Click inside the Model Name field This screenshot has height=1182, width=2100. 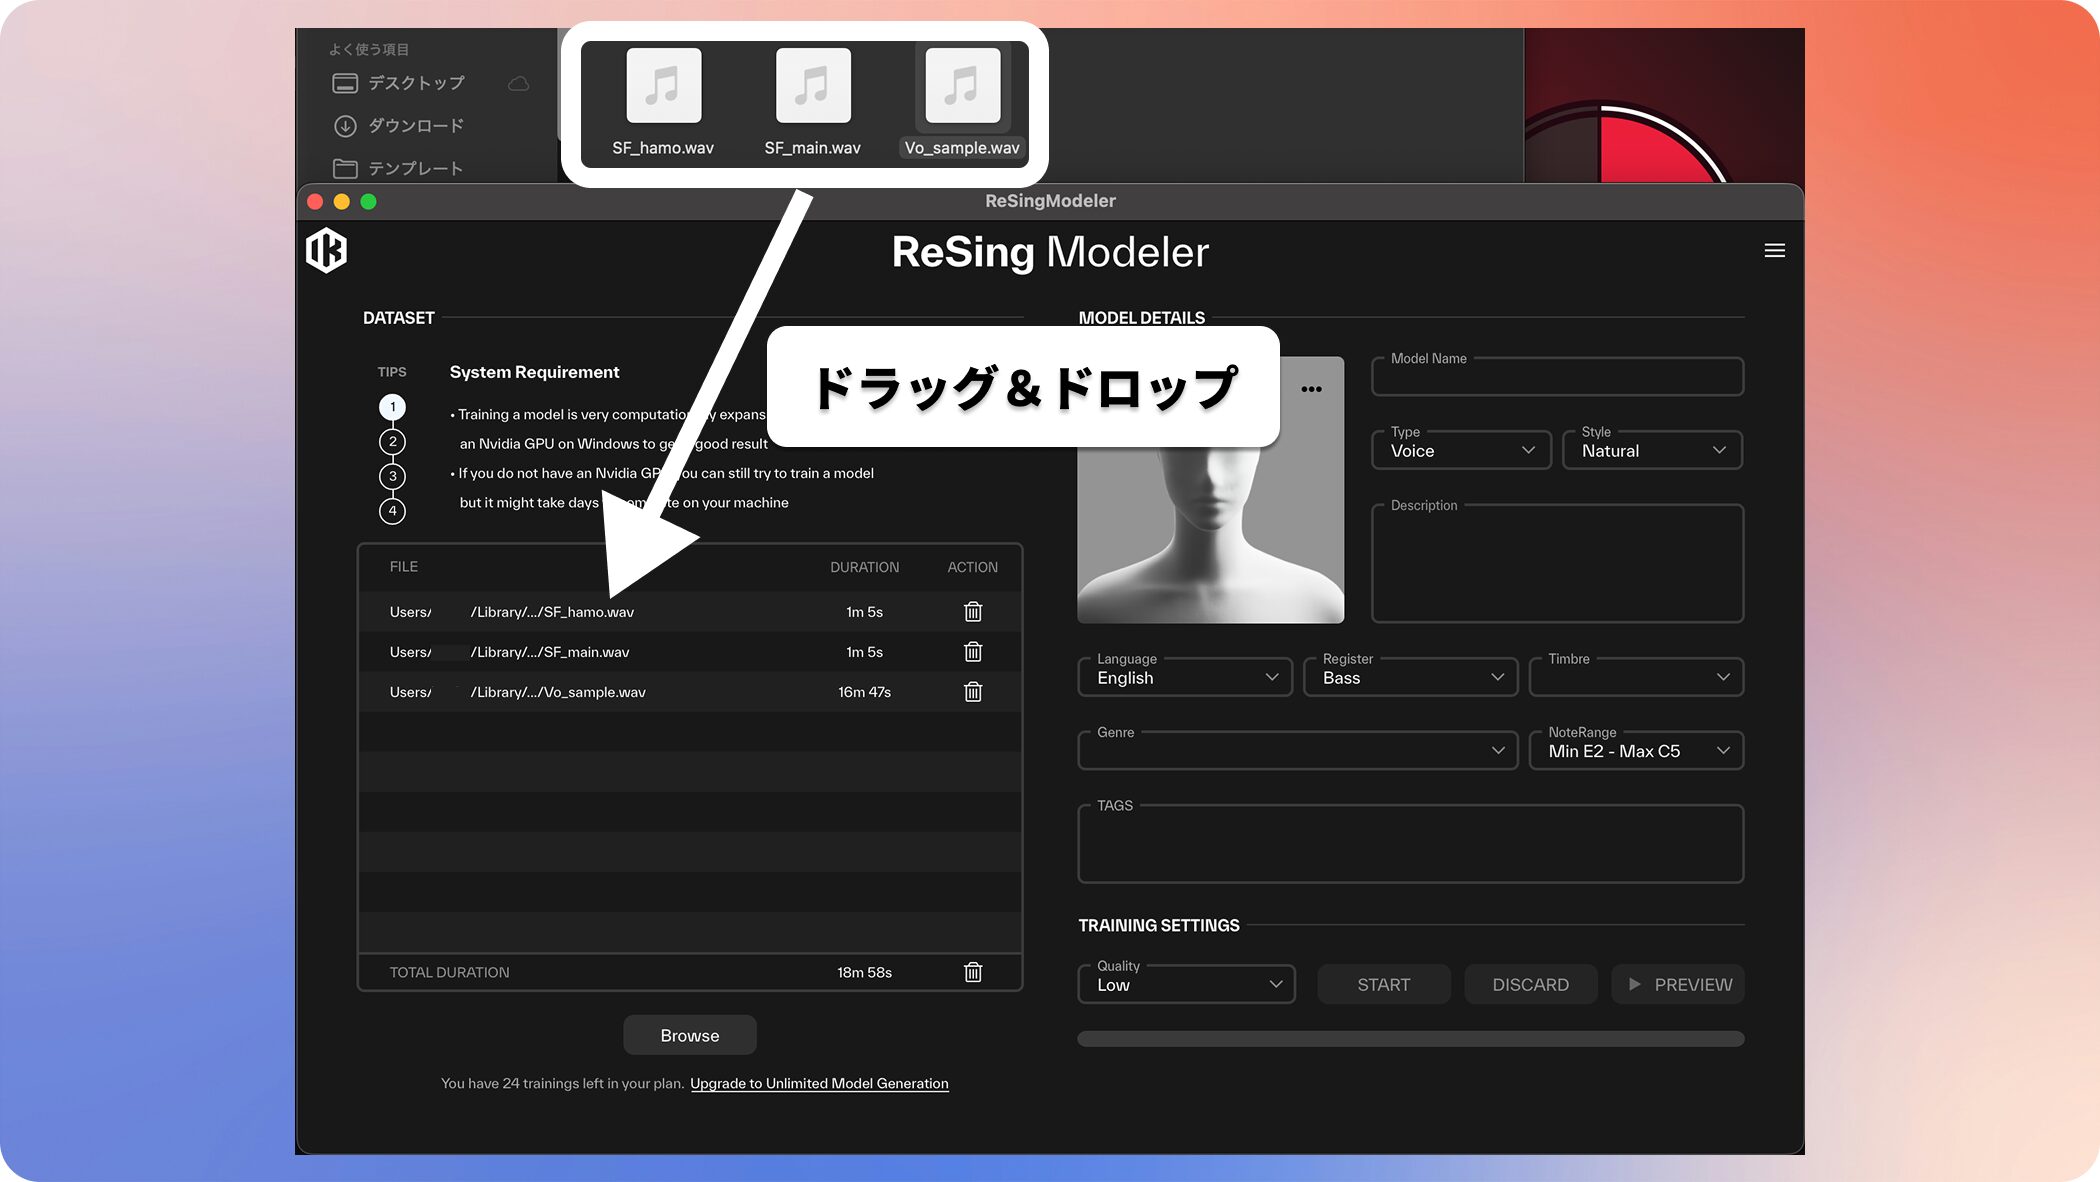pyautogui.click(x=1557, y=376)
